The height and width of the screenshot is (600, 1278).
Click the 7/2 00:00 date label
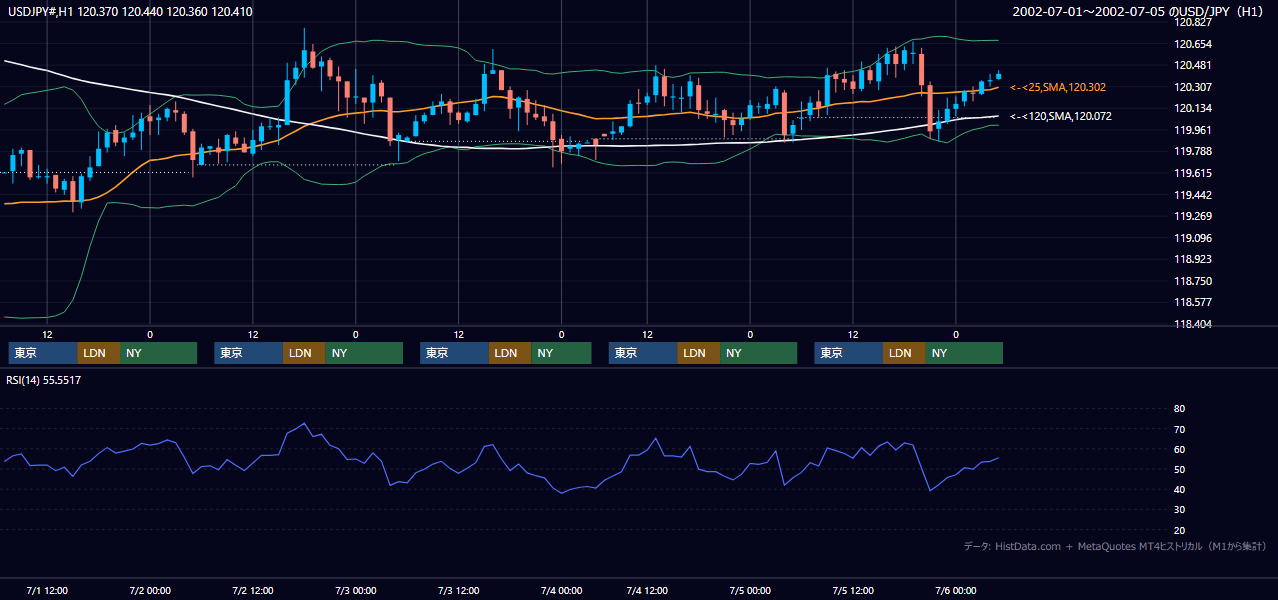(150, 590)
